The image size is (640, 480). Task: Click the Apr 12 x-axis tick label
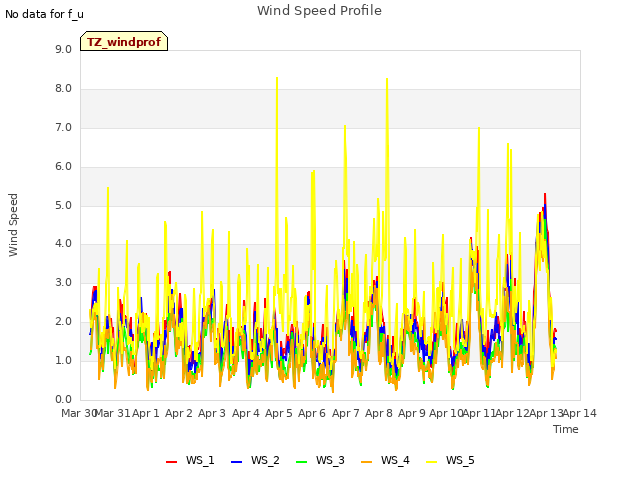[513, 413]
